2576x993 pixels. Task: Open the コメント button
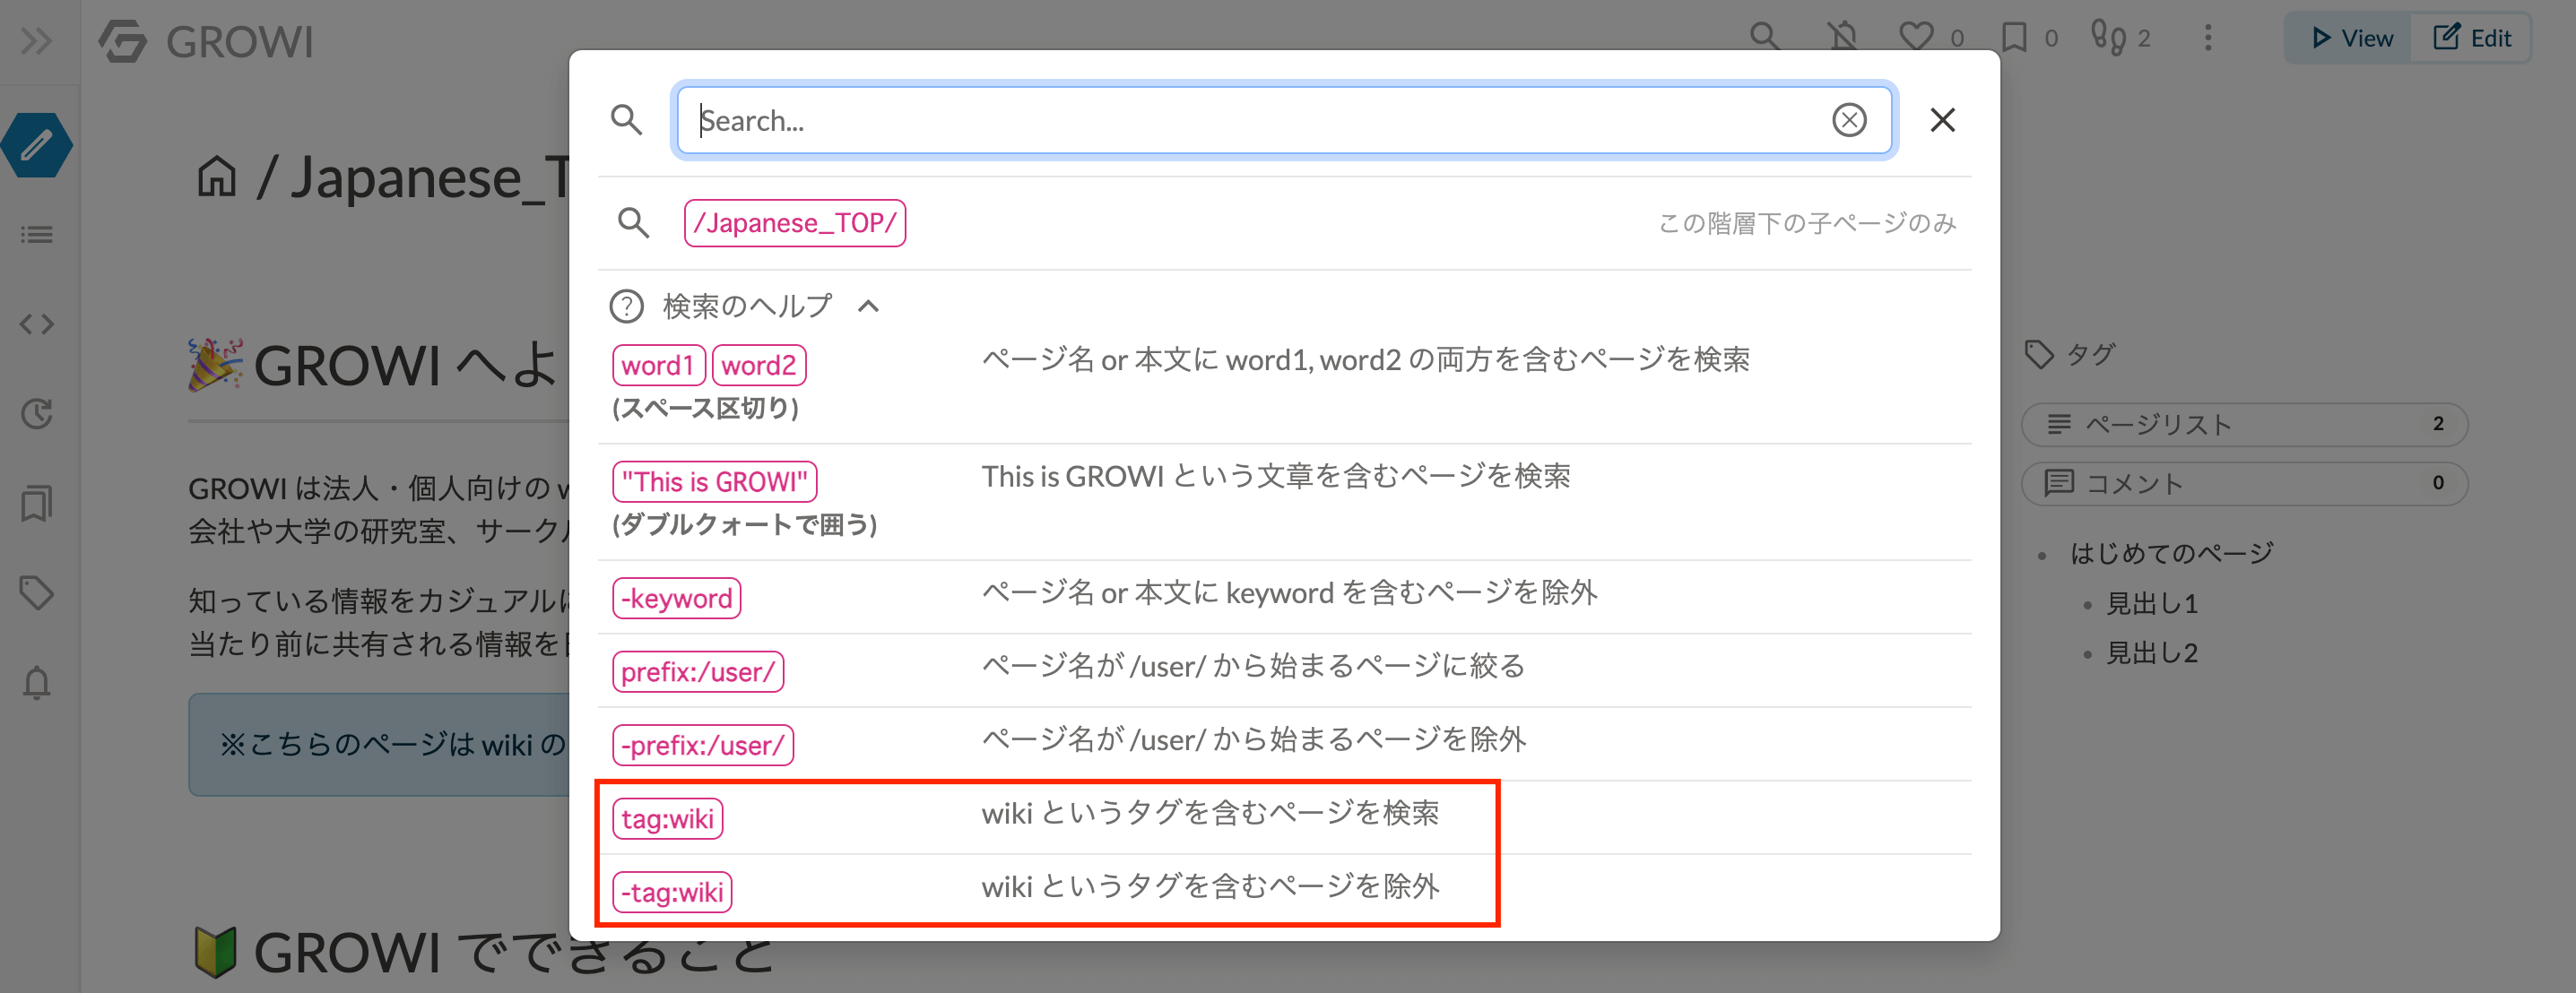pos(2244,483)
